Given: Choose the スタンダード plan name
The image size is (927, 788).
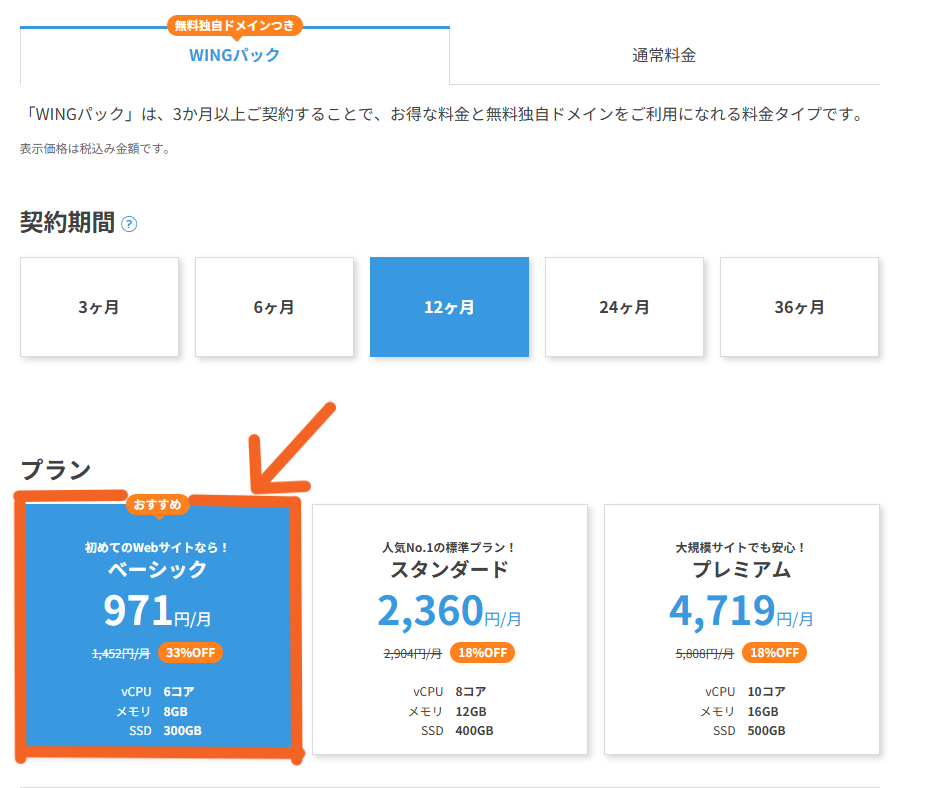Looking at the screenshot, I should [x=449, y=570].
